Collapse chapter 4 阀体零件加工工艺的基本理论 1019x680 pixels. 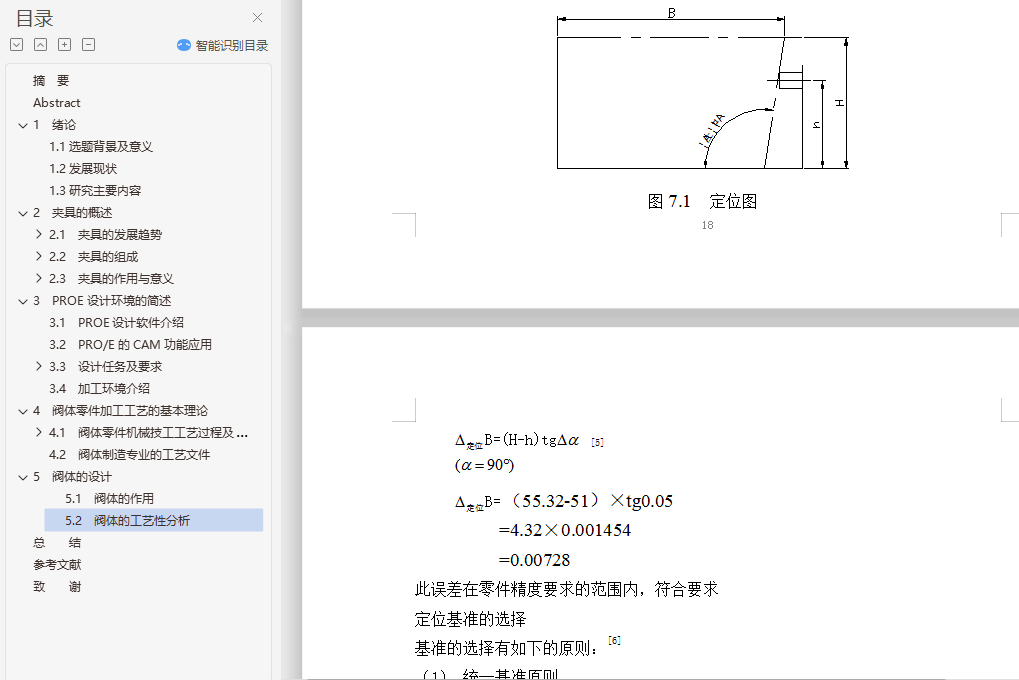23,411
